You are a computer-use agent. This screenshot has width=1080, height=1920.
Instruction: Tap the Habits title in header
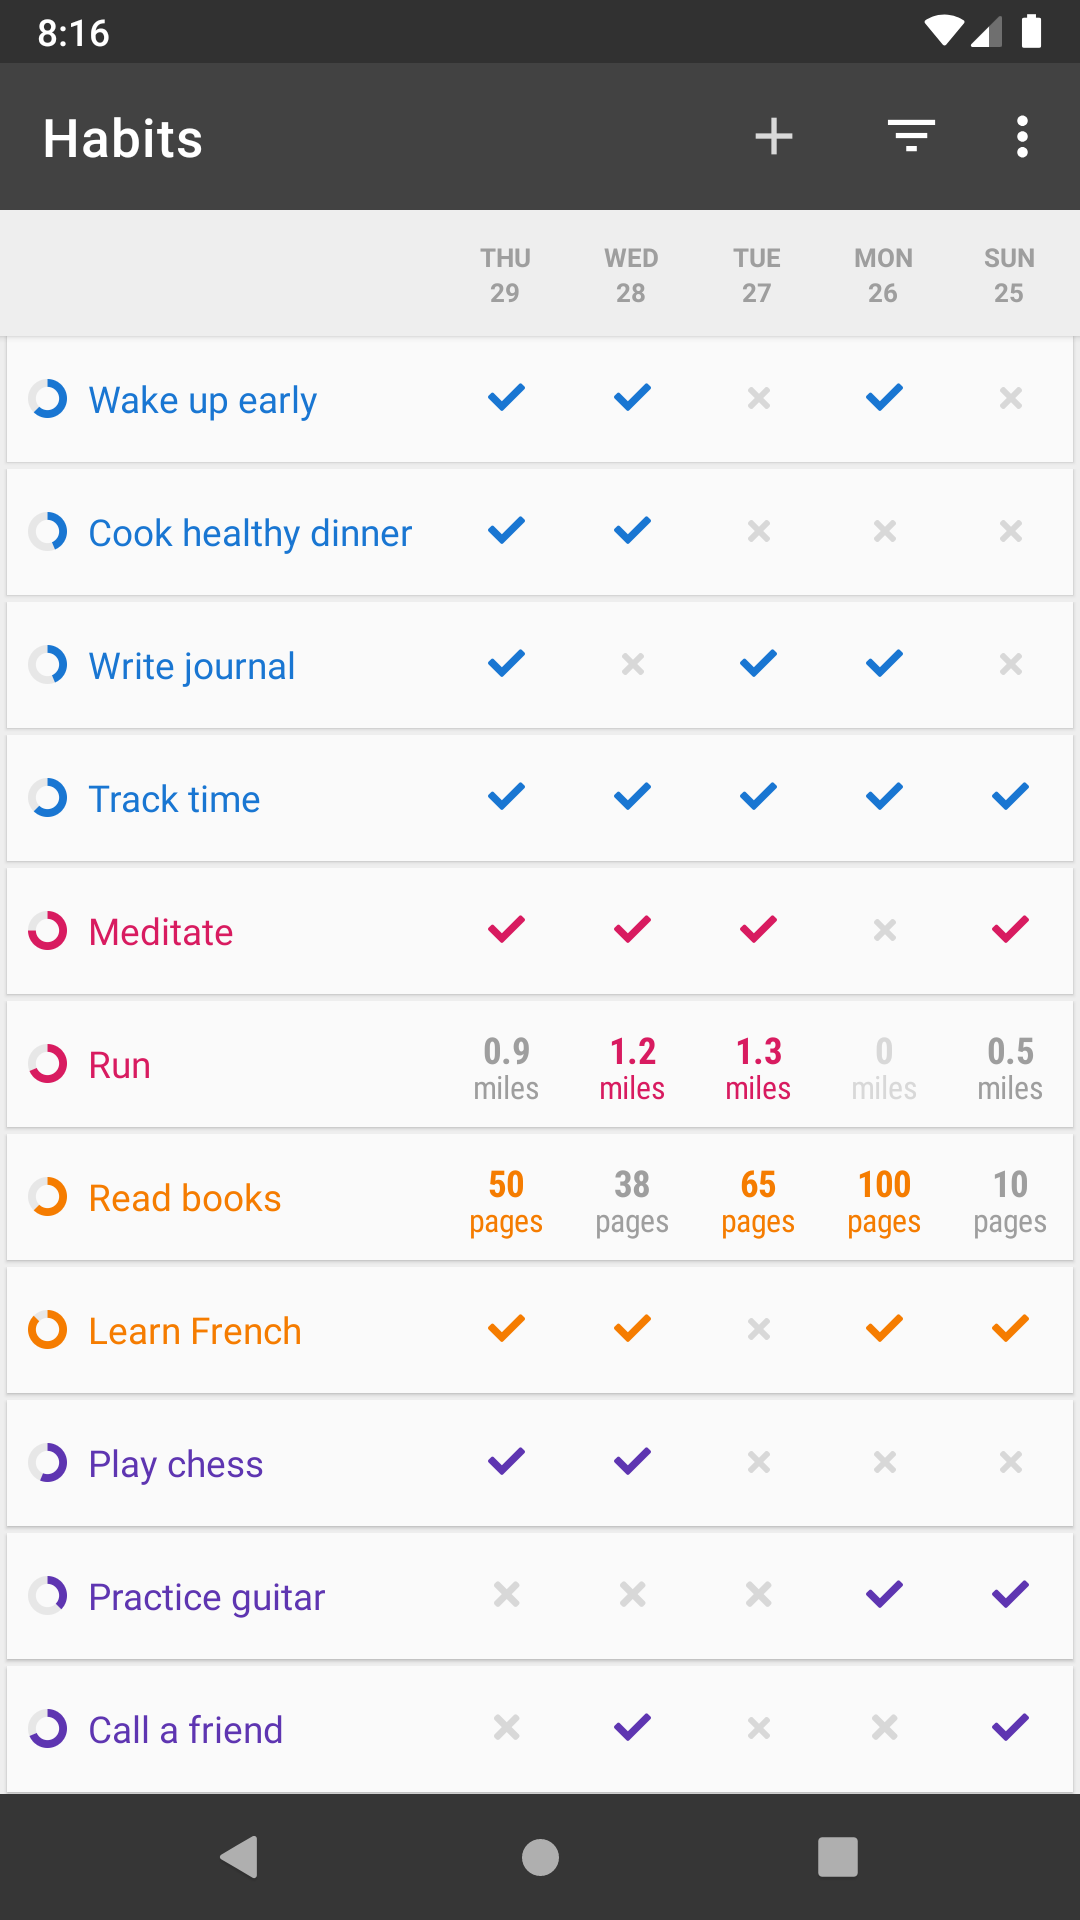tap(123, 138)
